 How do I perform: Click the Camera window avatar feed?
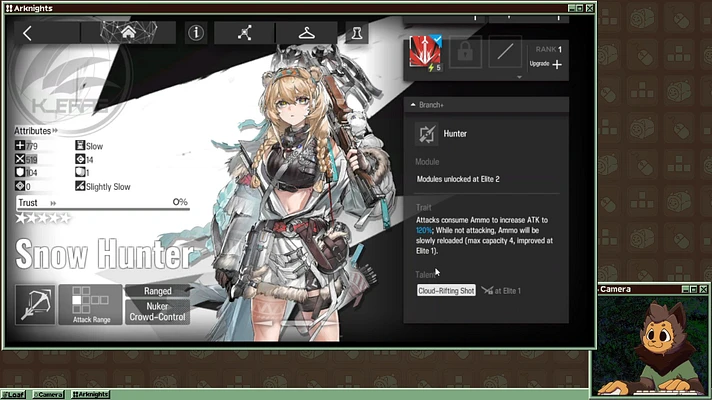pyautogui.click(x=652, y=344)
